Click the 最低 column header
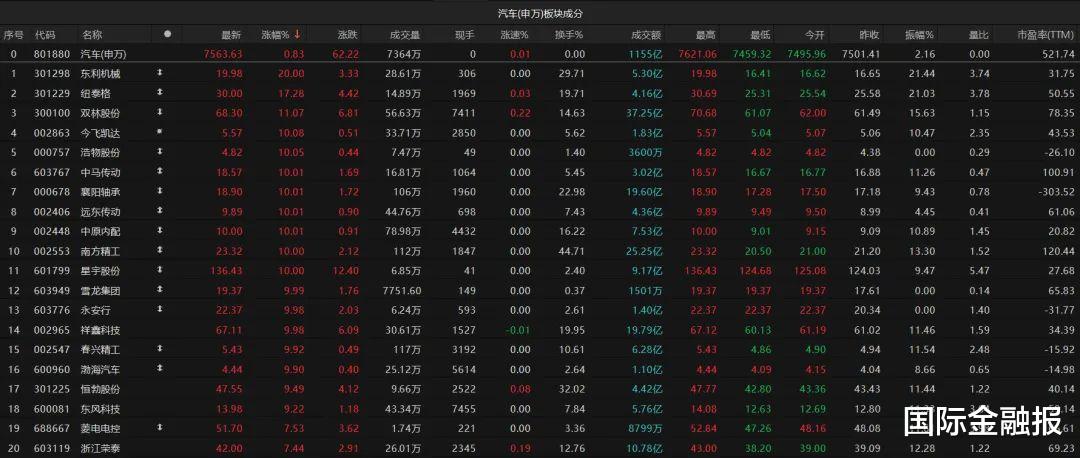This screenshot has width=1080, height=458. (x=760, y=34)
